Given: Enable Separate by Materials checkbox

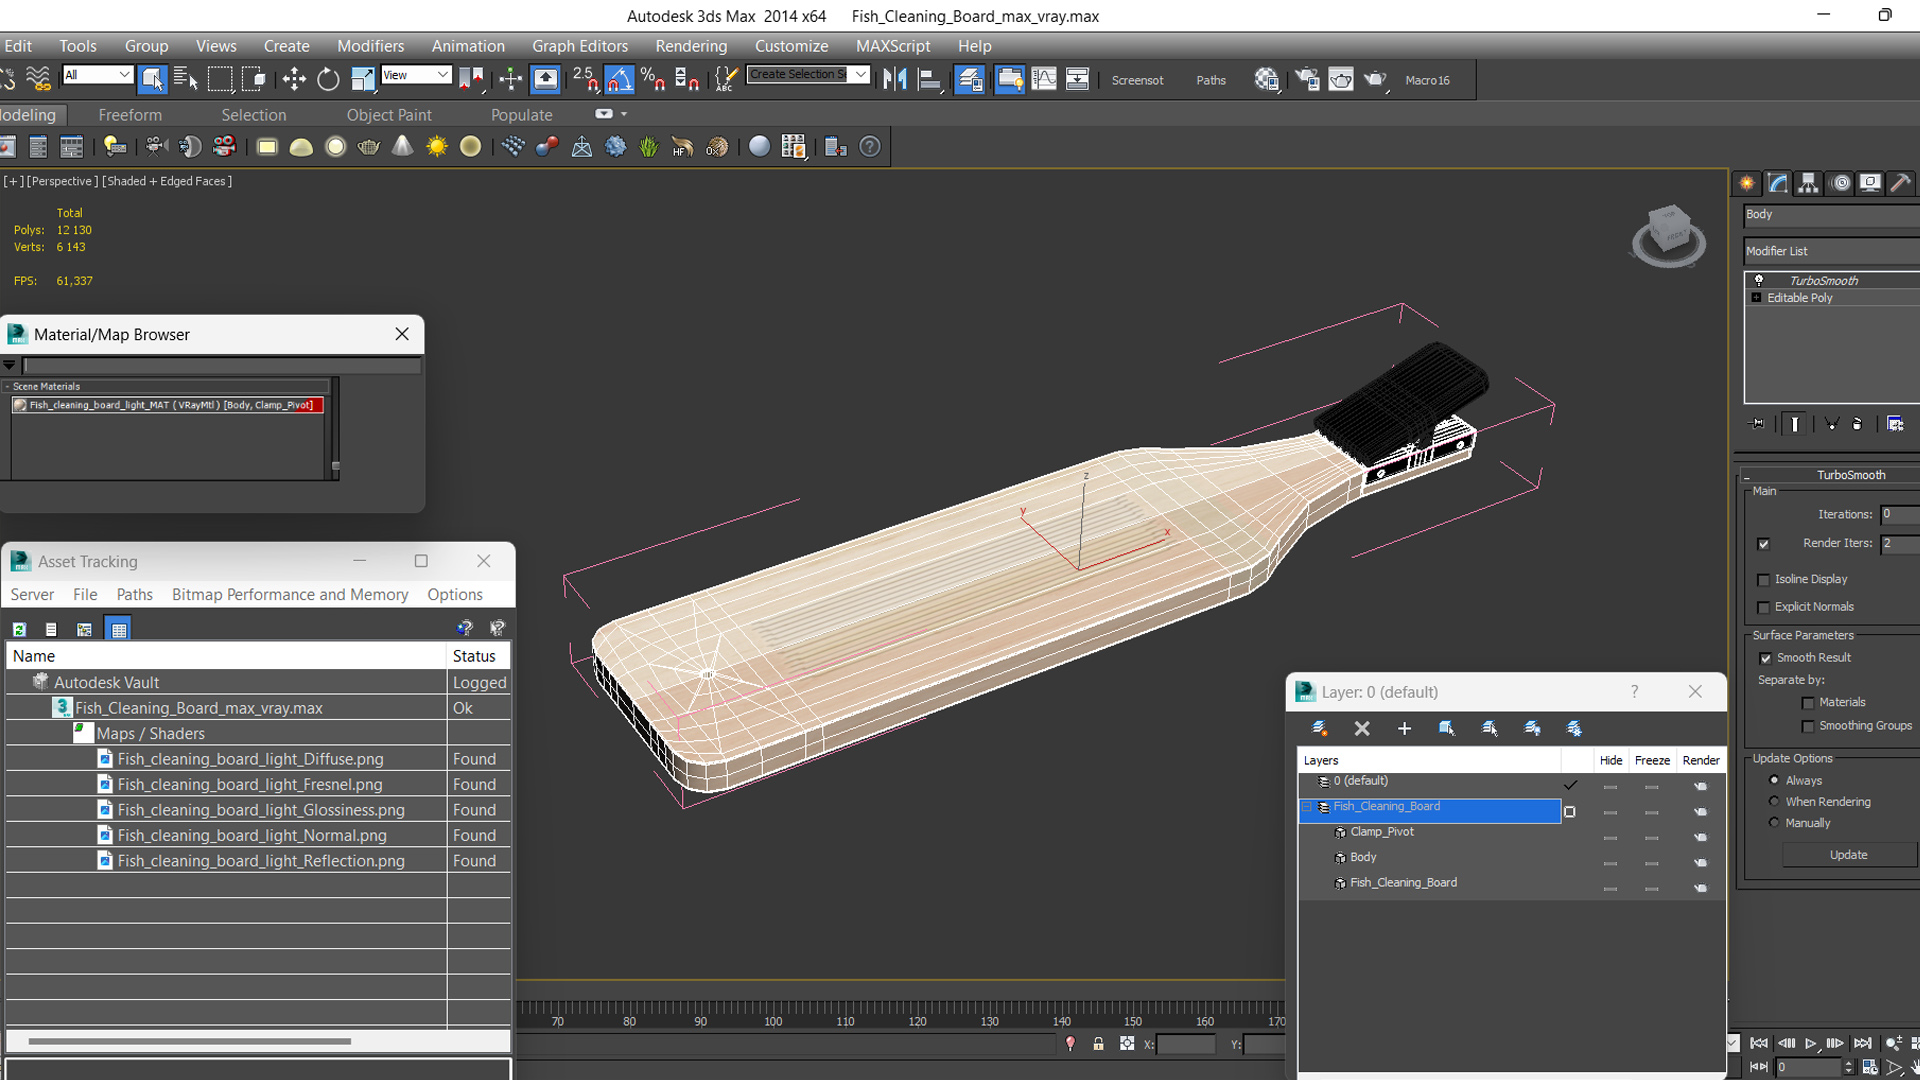Looking at the screenshot, I should pos(1808,703).
